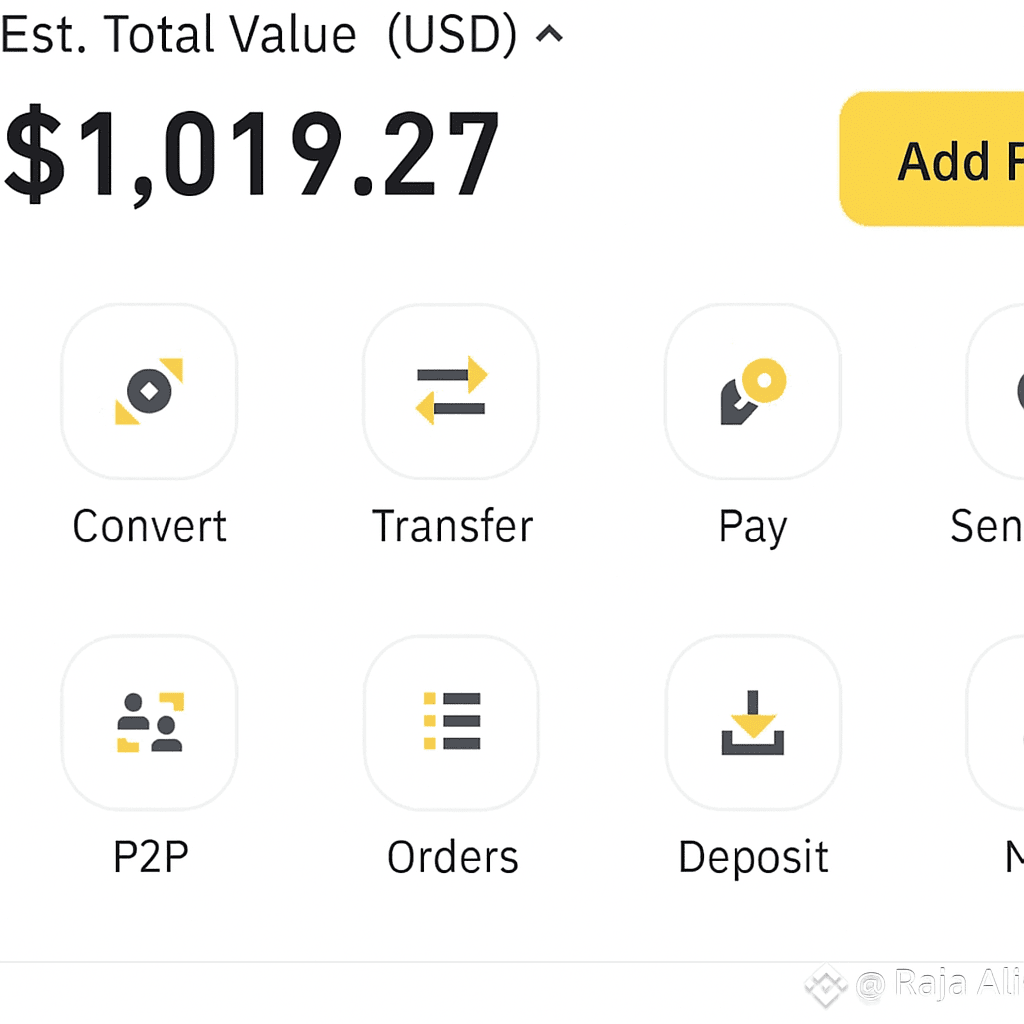Open the Orders list icon
1024x1024 pixels.
[x=451, y=722]
